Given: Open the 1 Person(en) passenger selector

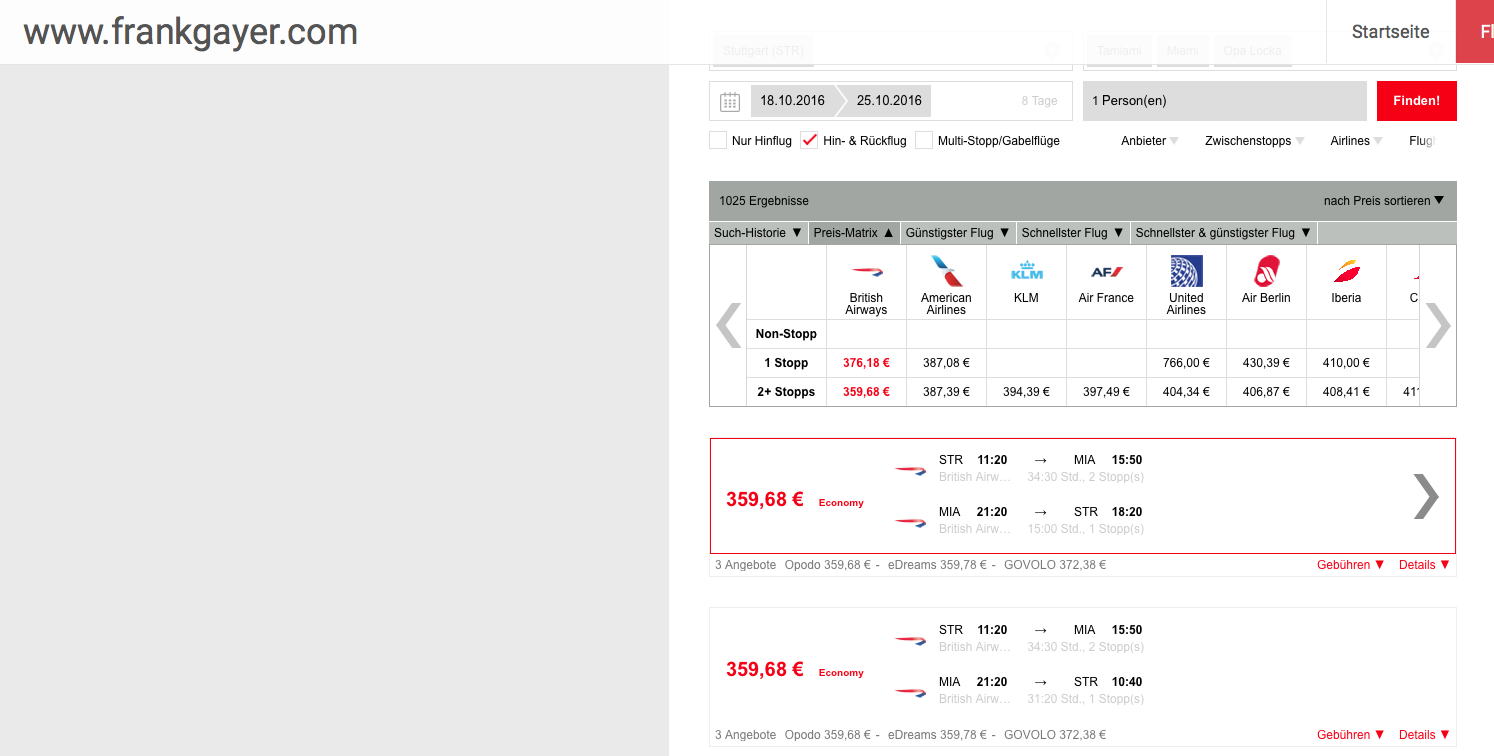Looking at the screenshot, I should point(1225,101).
